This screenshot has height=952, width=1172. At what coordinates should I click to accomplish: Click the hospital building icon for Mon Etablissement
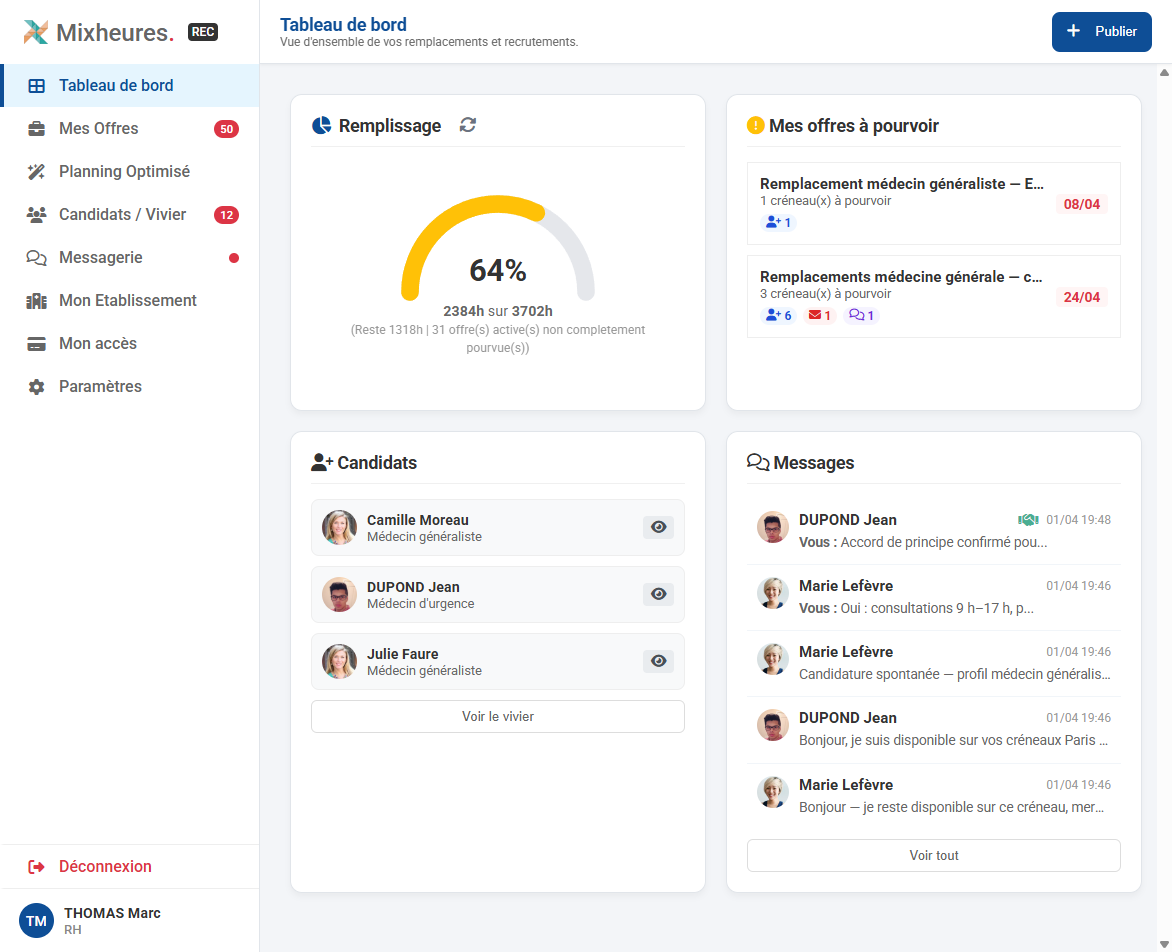36,301
